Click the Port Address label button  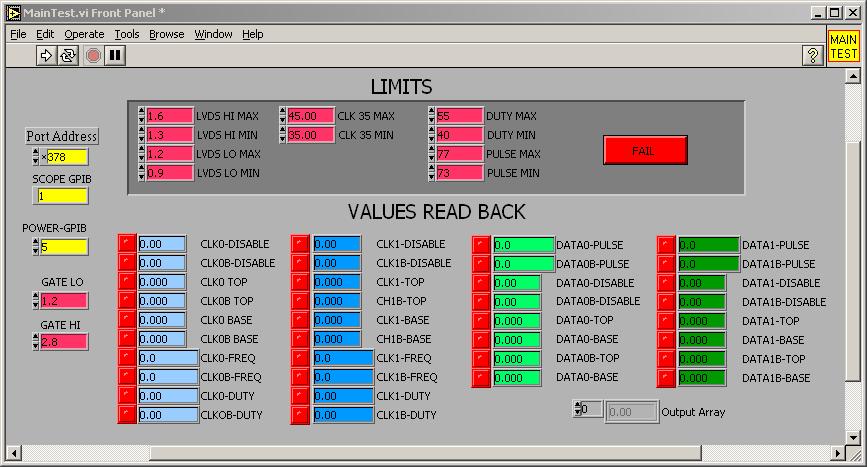coord(62,136)
